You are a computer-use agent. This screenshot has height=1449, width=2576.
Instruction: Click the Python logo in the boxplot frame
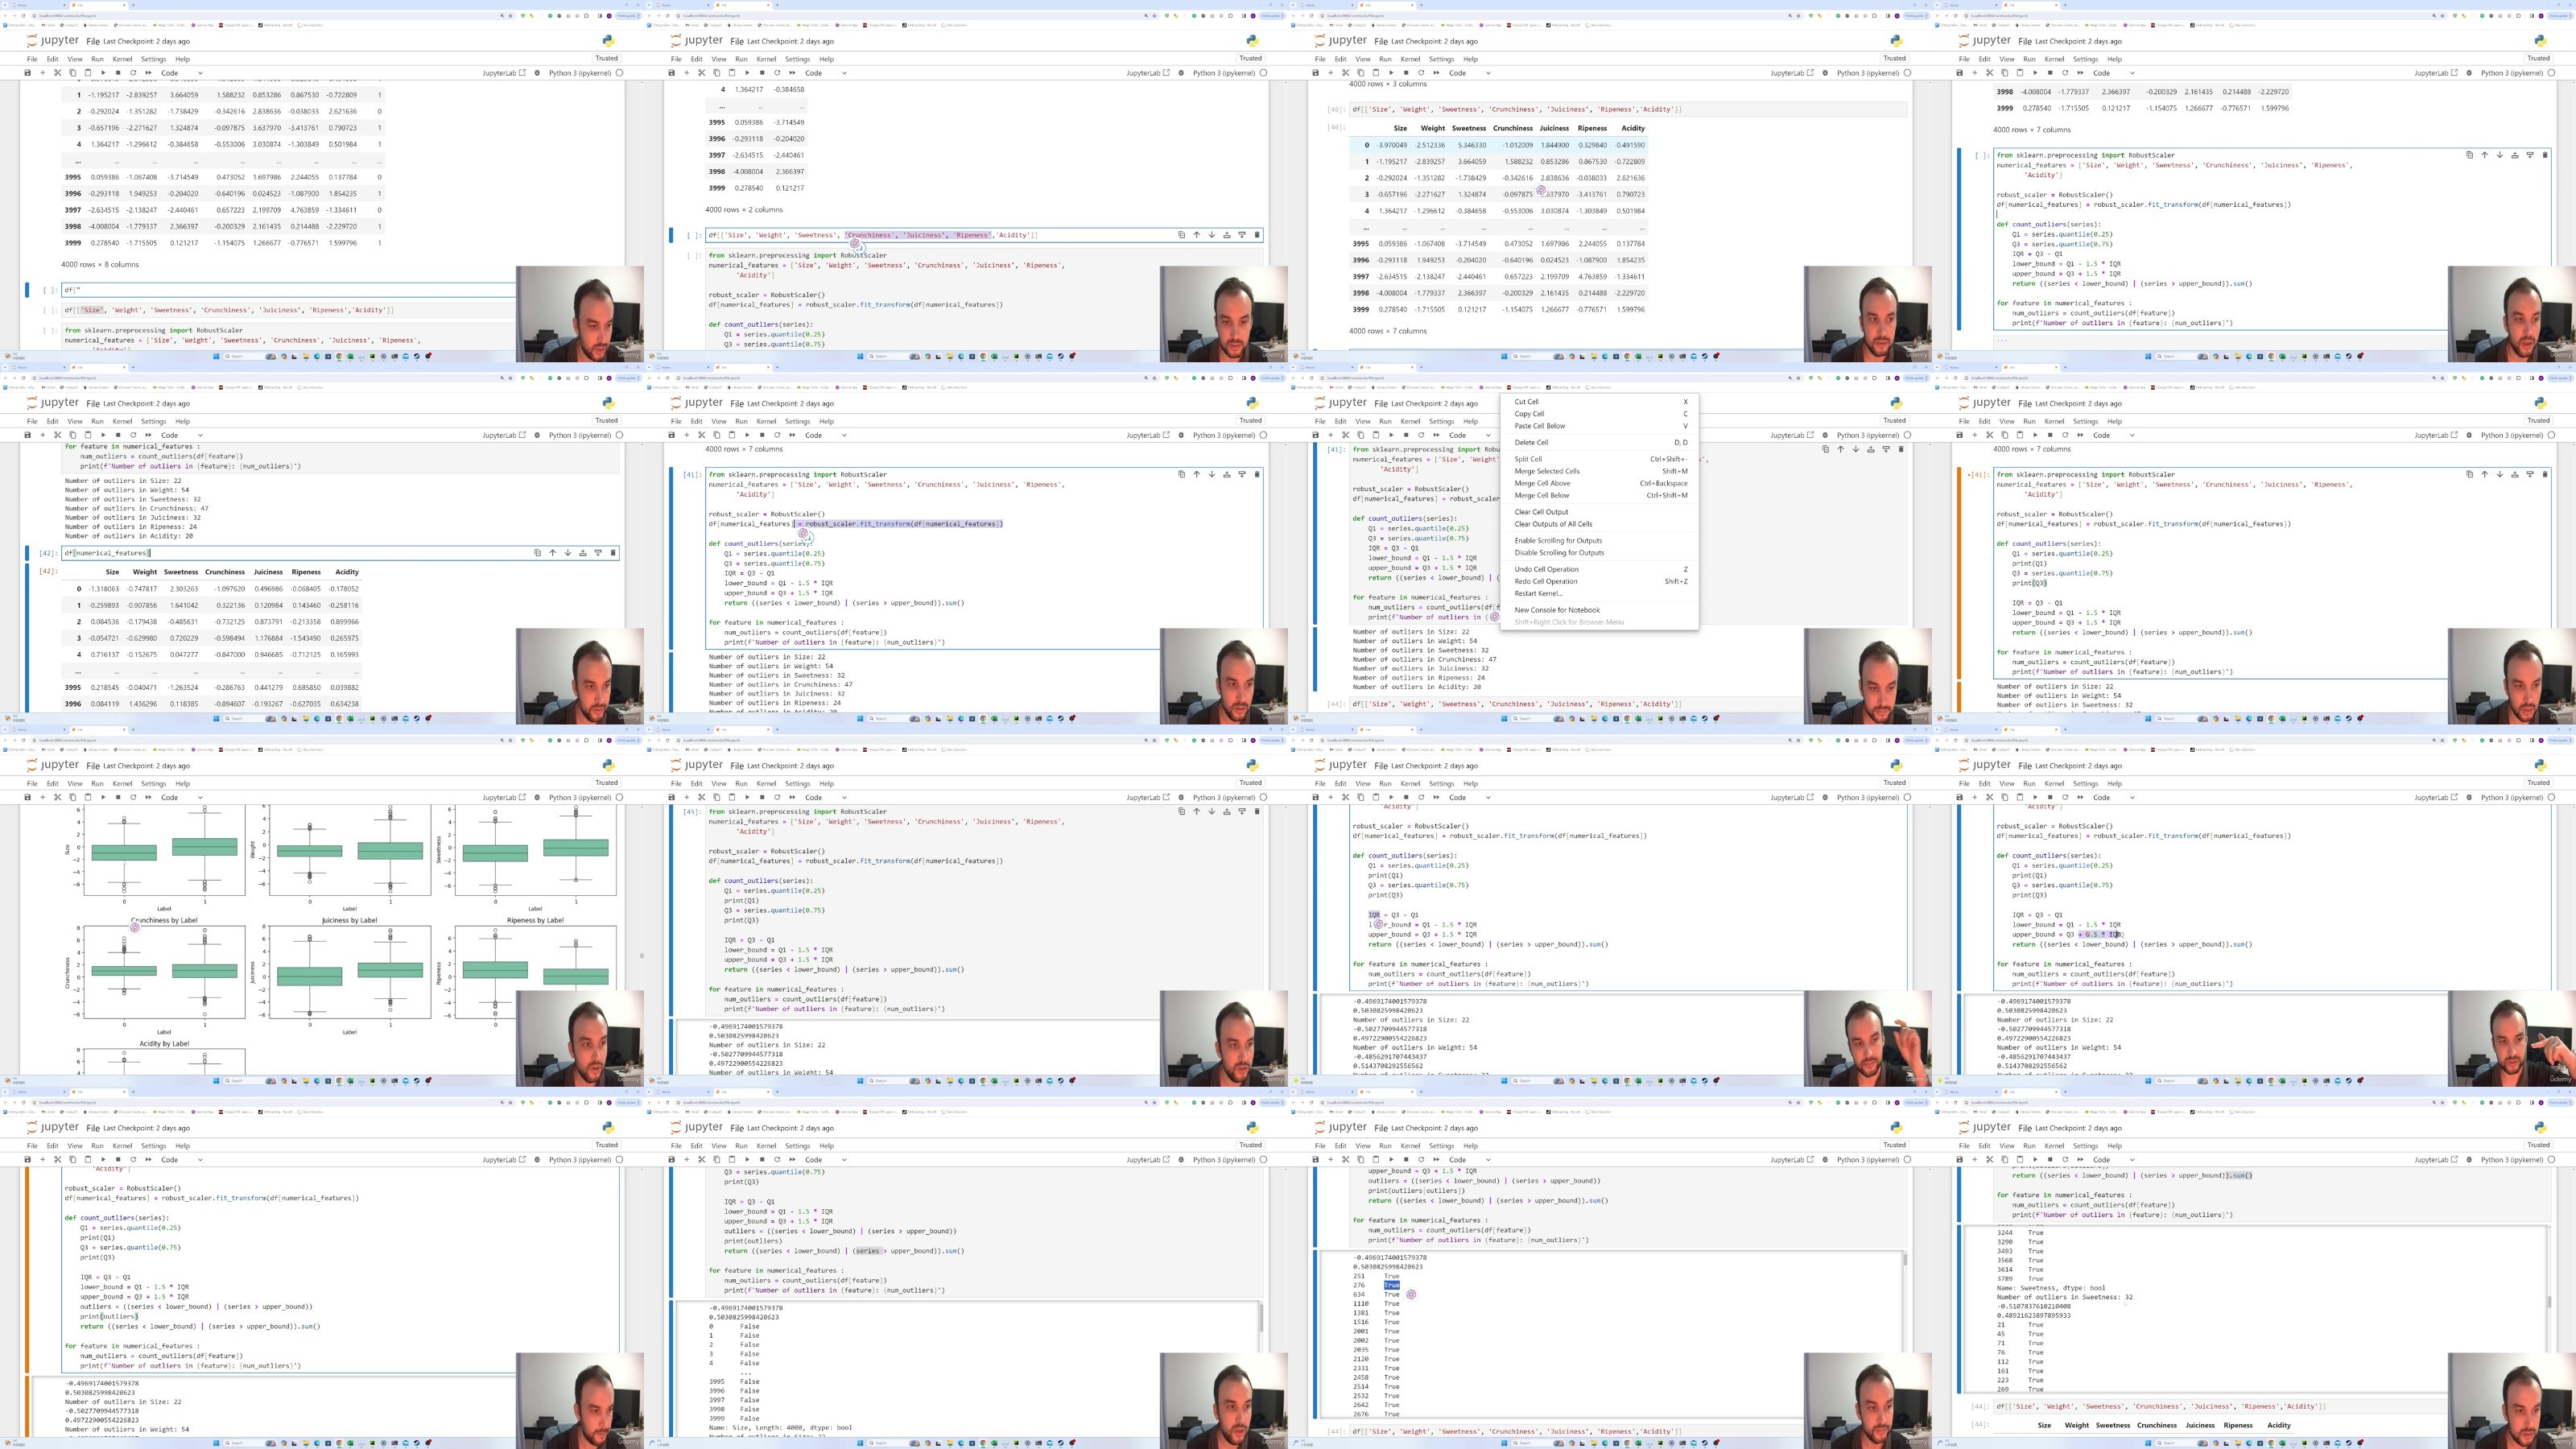pos(608,765)
